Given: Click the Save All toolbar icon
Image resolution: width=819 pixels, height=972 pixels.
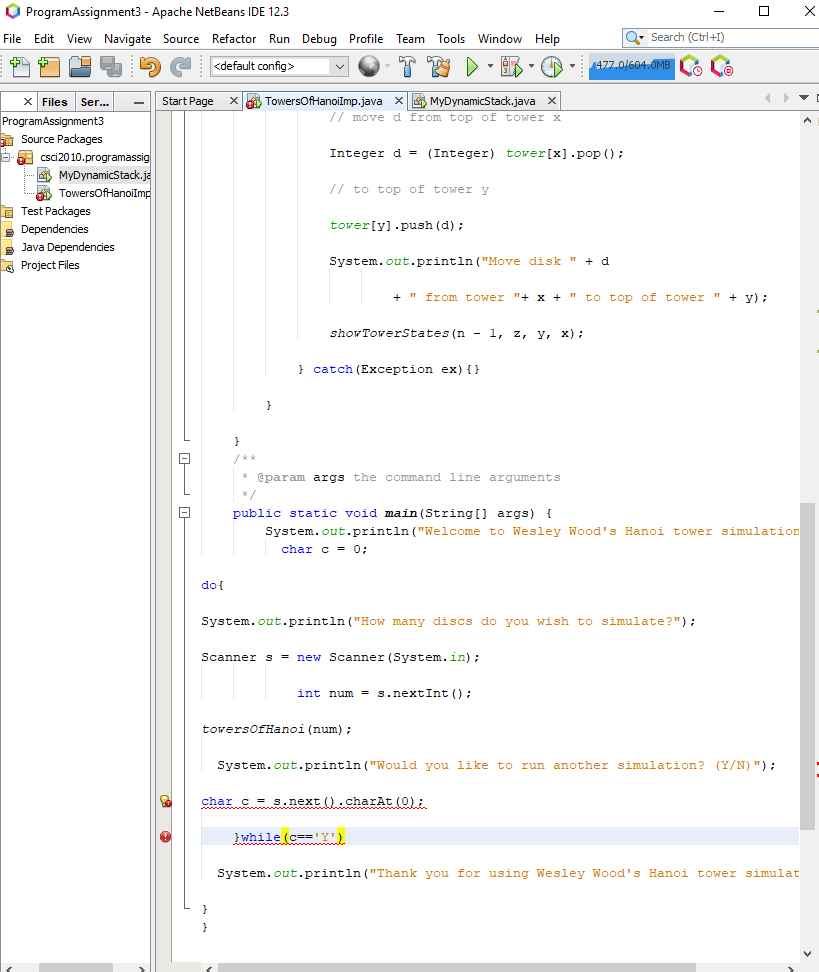Looking at the screenshot, I should (x=111, y=66).
